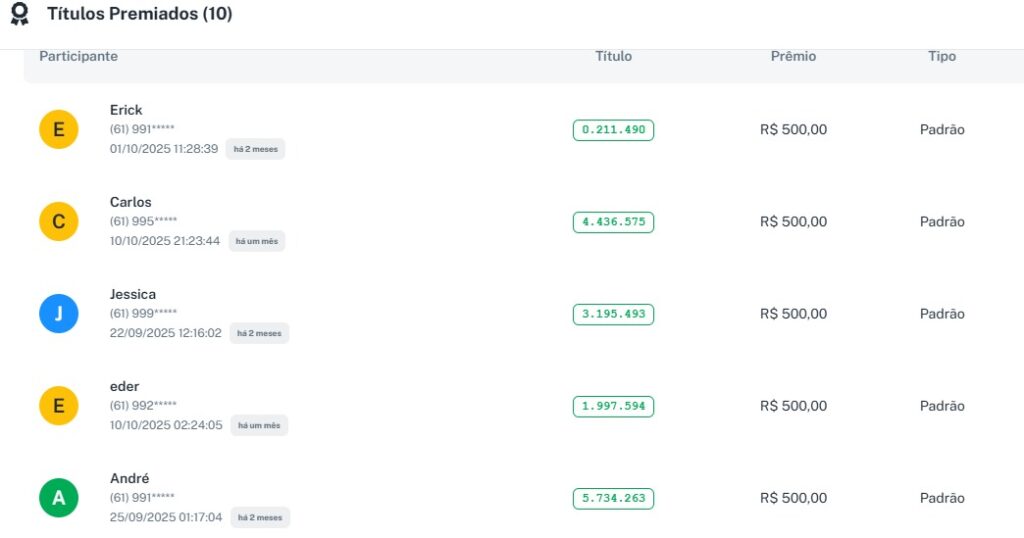Screen dimensions: 1024x538
Task: Click Carlos's yellow C avatar
Action: pyautogui.click(x=58, y=222)
